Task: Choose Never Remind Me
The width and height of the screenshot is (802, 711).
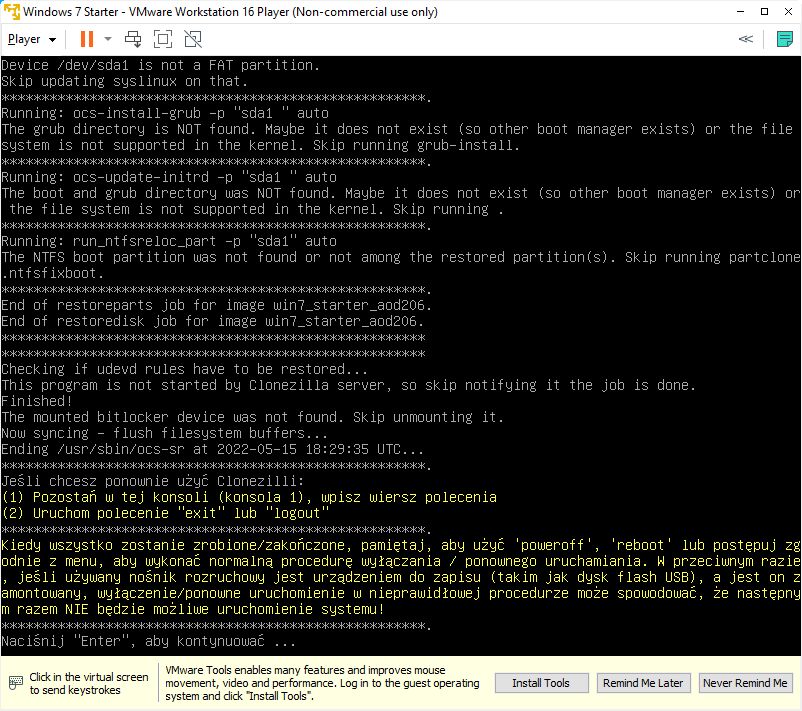Action: tap(744, 683)
